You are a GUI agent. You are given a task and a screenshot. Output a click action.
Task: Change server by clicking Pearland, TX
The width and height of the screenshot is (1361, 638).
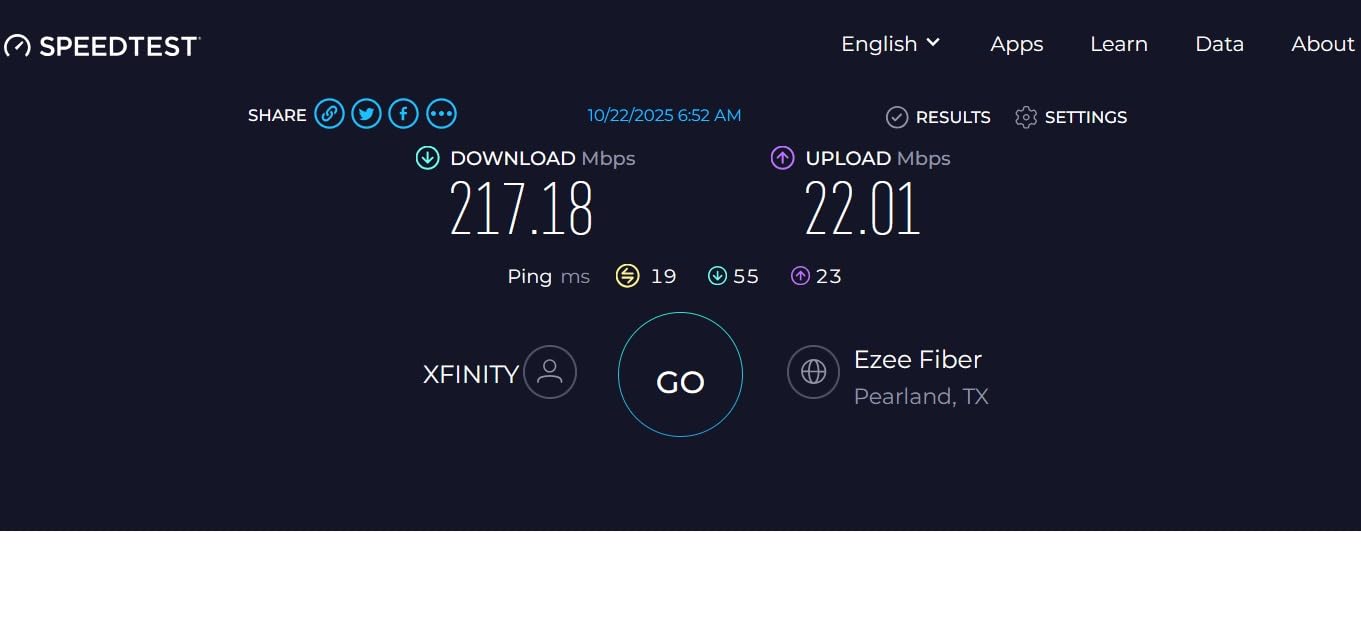point(920,396)
